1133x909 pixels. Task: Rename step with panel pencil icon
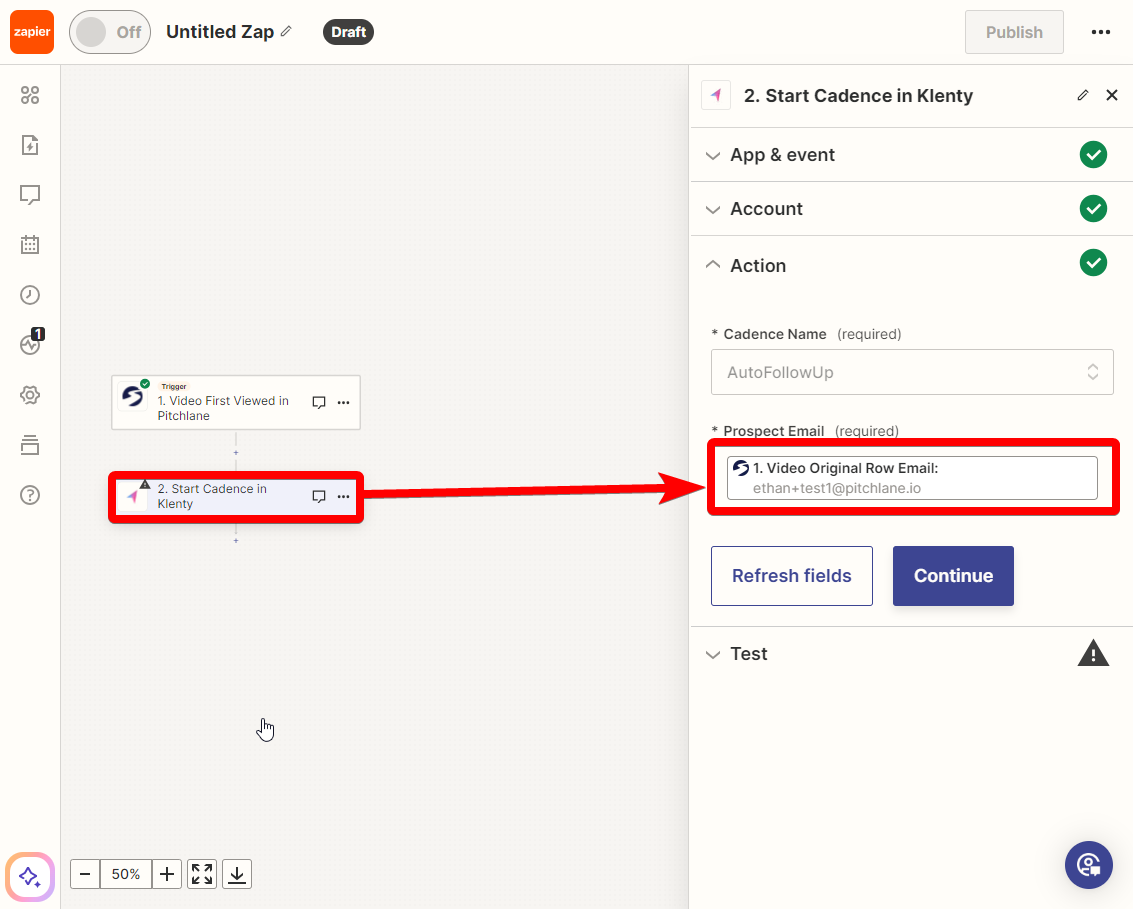coord(1082,95)
